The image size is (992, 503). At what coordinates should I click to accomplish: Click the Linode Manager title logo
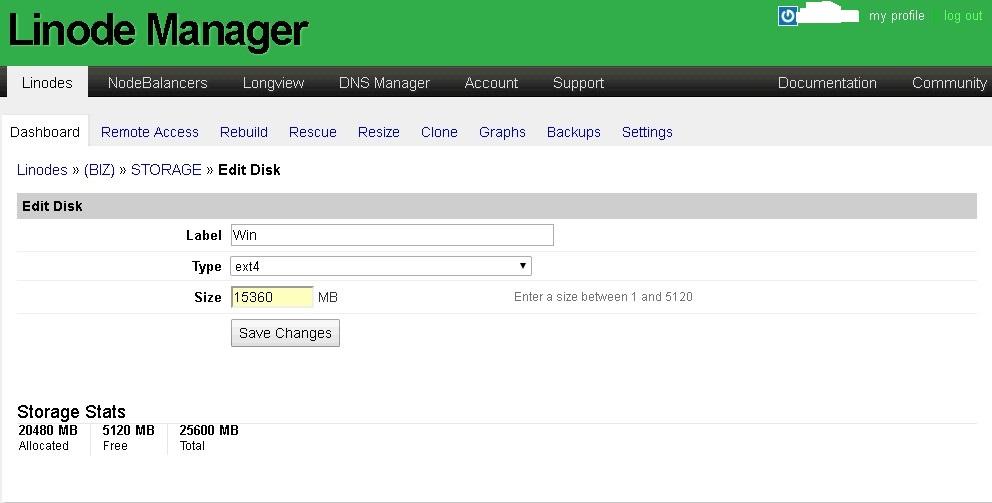[x=158, y=30]
